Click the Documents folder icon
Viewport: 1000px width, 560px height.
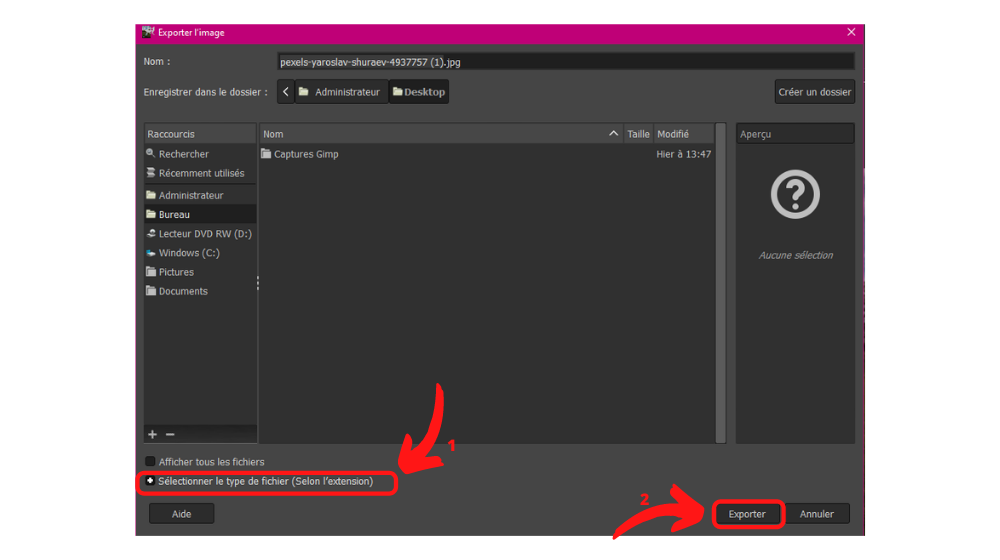pos(151,291)
